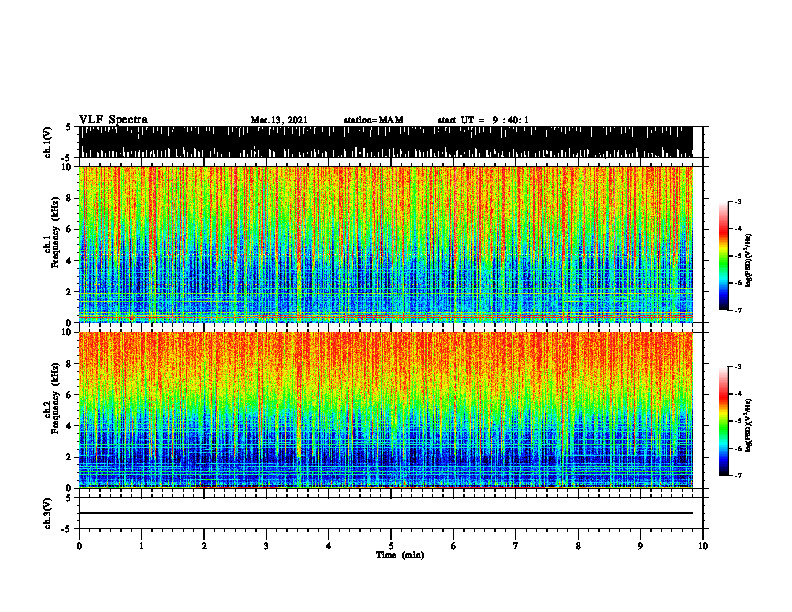Click time axis tick label "4"

(329, 546)
